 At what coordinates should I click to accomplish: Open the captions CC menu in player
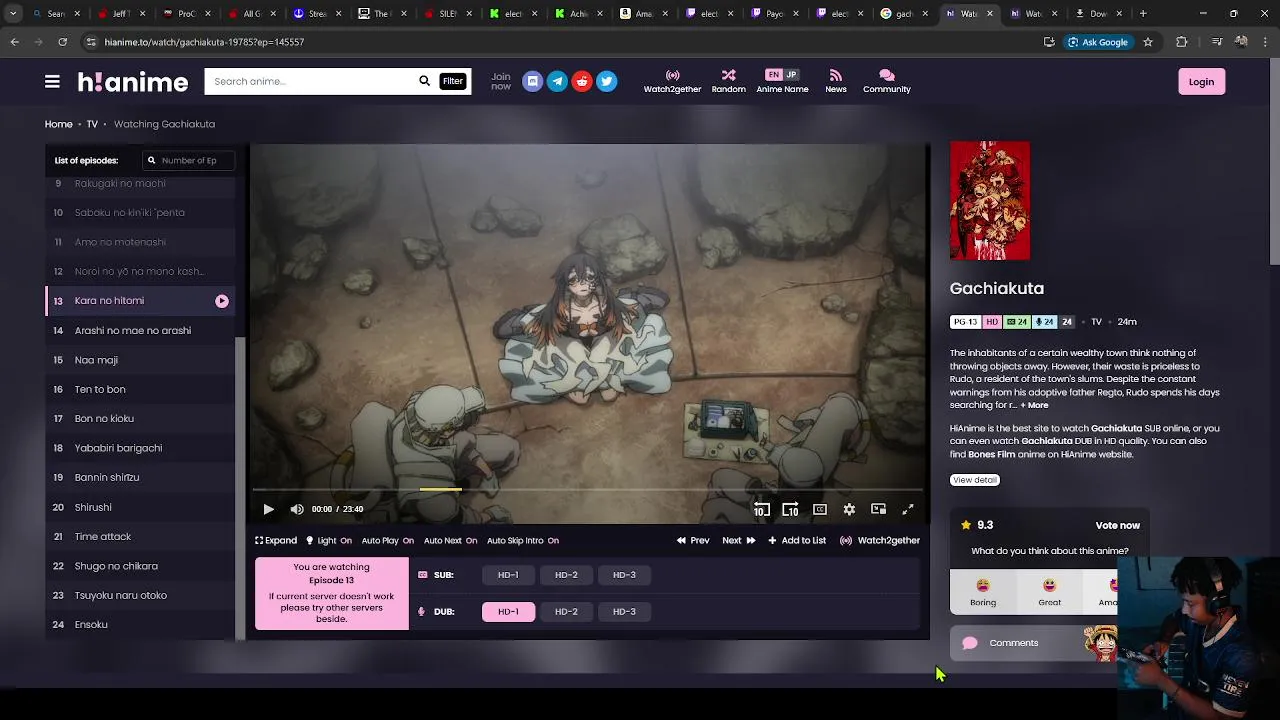pyautogui.click(x=820, y=509)
